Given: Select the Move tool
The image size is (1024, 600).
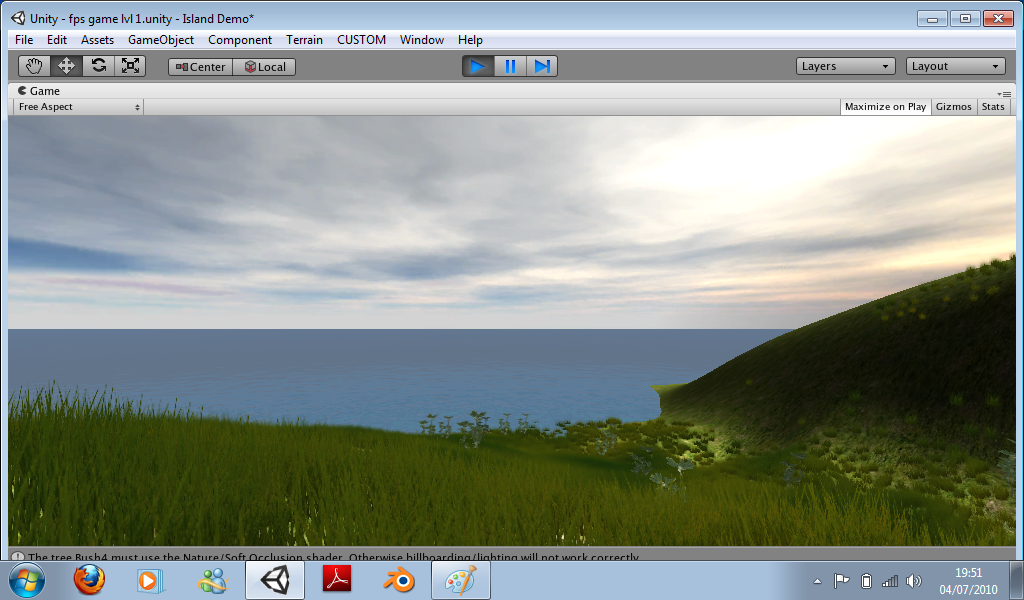Looking at the screenshot, I should [x=64, y=65].
